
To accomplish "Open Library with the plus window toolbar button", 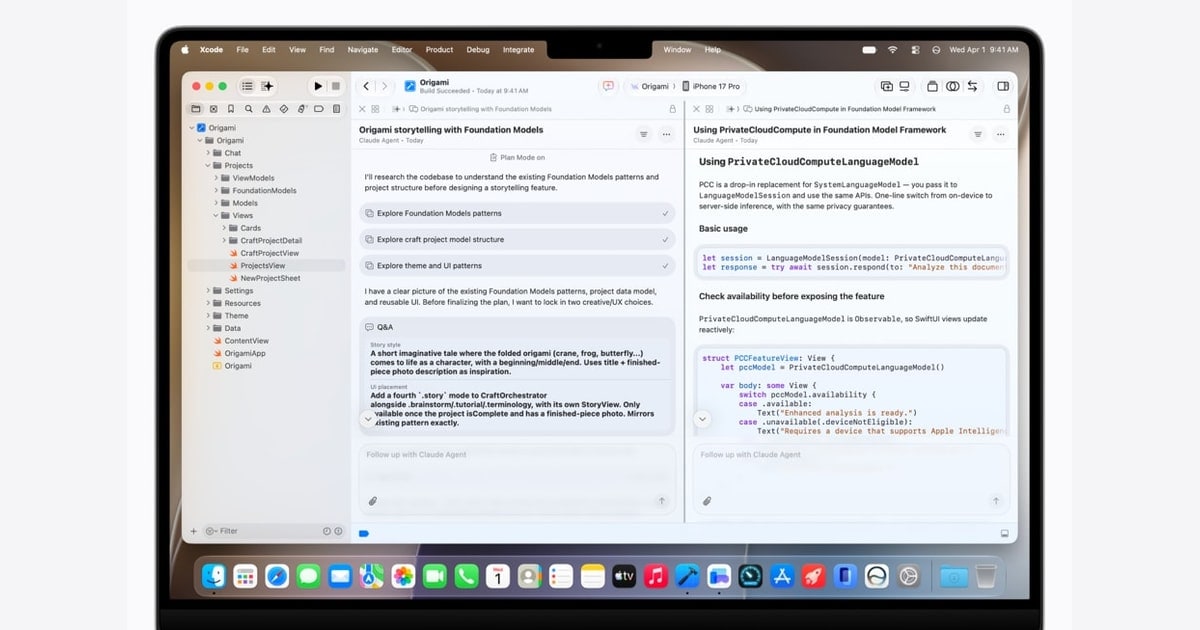I will (x=885, y=86).
